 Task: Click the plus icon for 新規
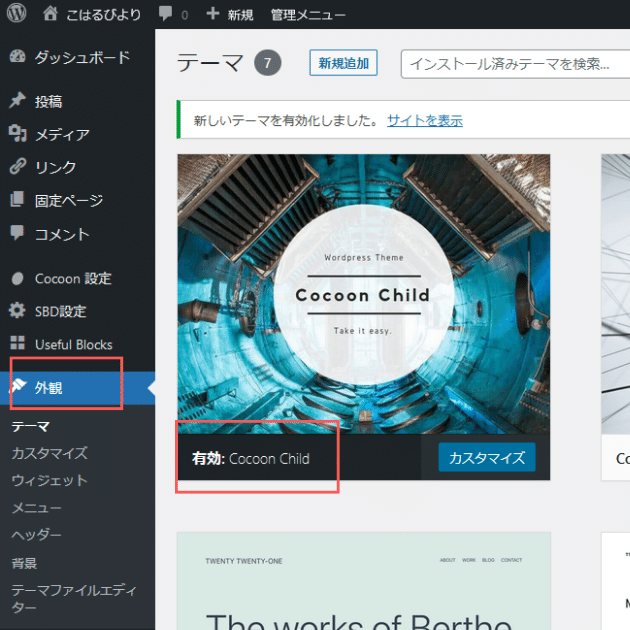coord(213,14)
